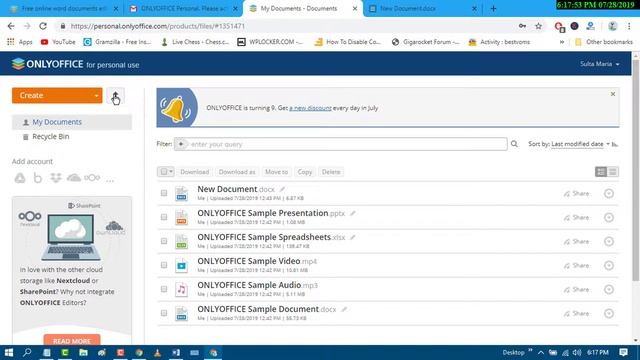Show more account options ellipsis
Screen dimensions: 640x360
(110, 180)
